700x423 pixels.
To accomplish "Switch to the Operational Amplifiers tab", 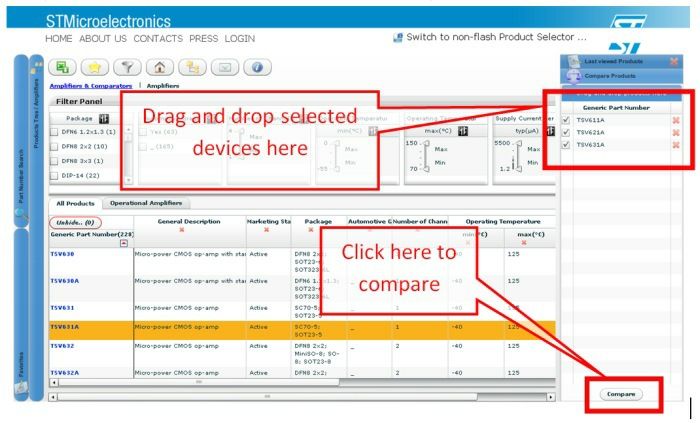I will 146,203.
